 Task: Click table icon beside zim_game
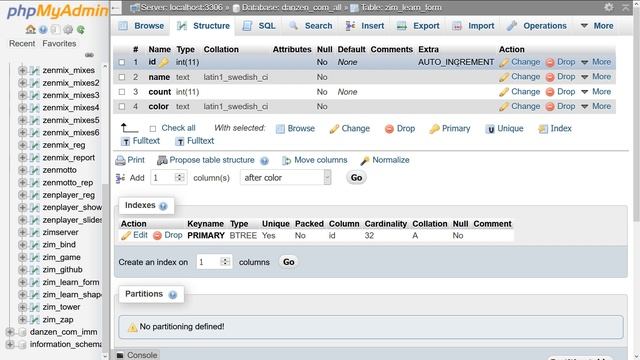point(35,258)
